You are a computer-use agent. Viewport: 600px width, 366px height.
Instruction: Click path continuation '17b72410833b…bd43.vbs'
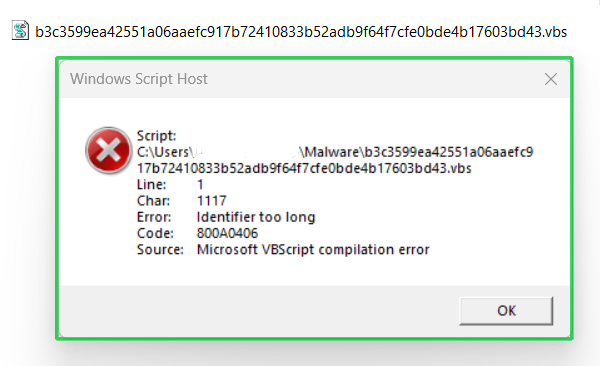(304, 168)
